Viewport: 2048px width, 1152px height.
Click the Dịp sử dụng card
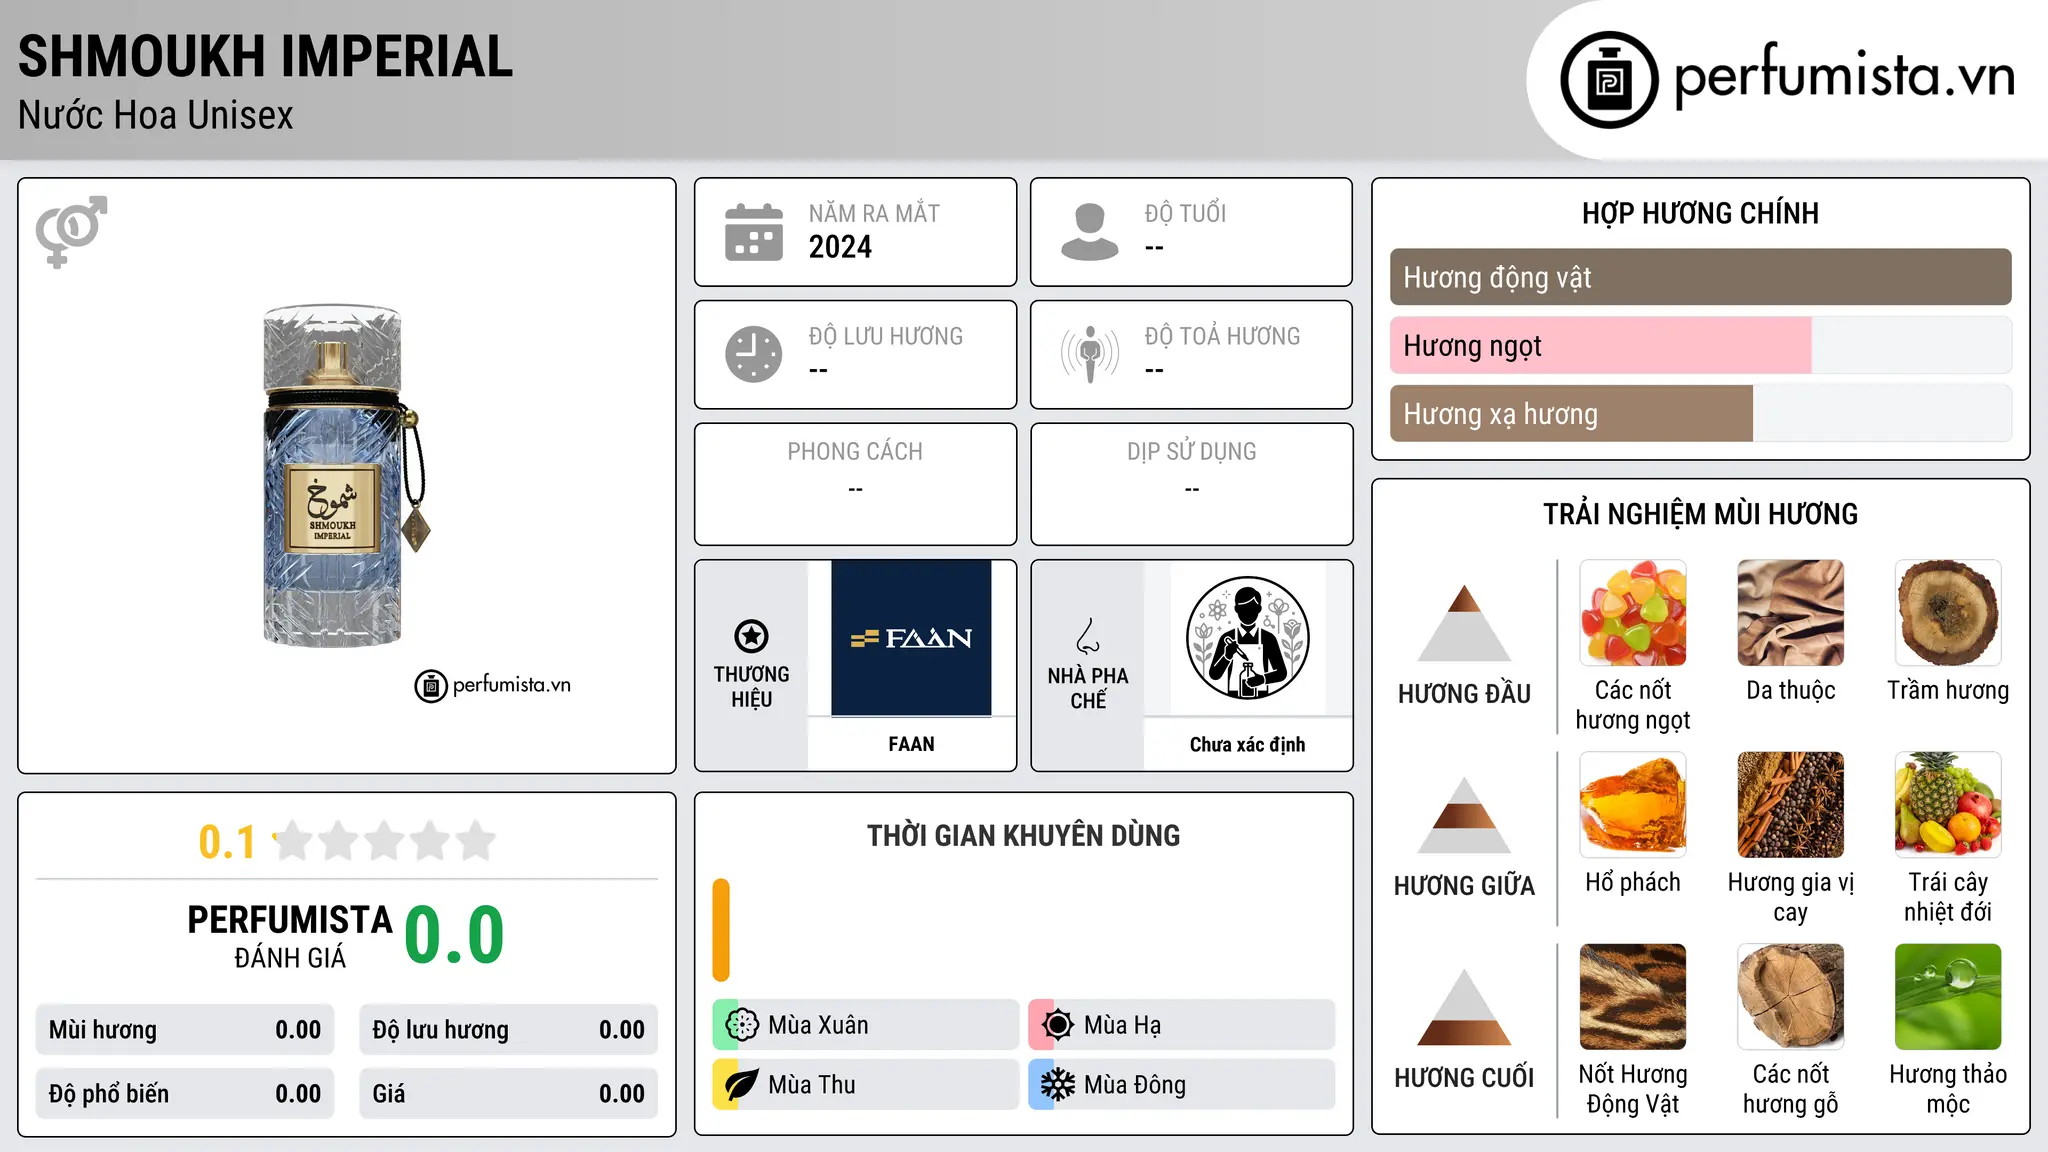click(1191, 484)
